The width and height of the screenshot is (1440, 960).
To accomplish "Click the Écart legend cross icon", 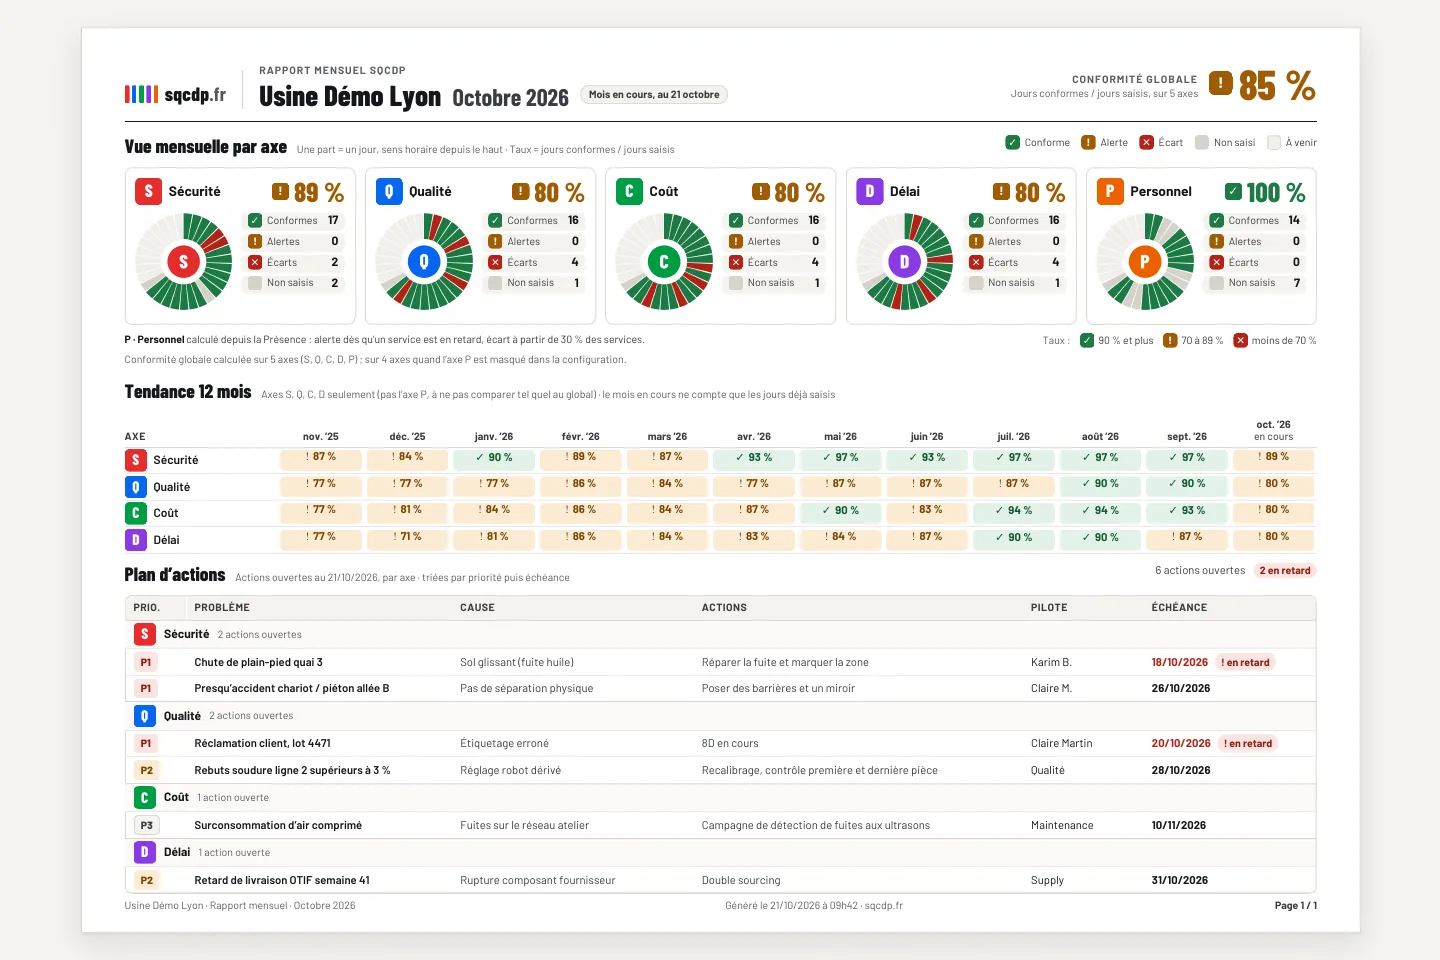I will [x=1146, y=142].
